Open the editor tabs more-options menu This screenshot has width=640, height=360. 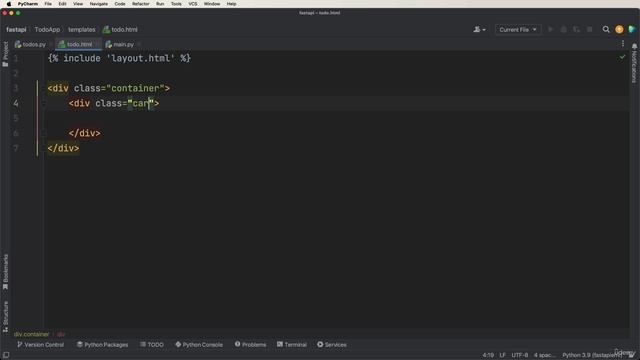click(x=623, y=44)
